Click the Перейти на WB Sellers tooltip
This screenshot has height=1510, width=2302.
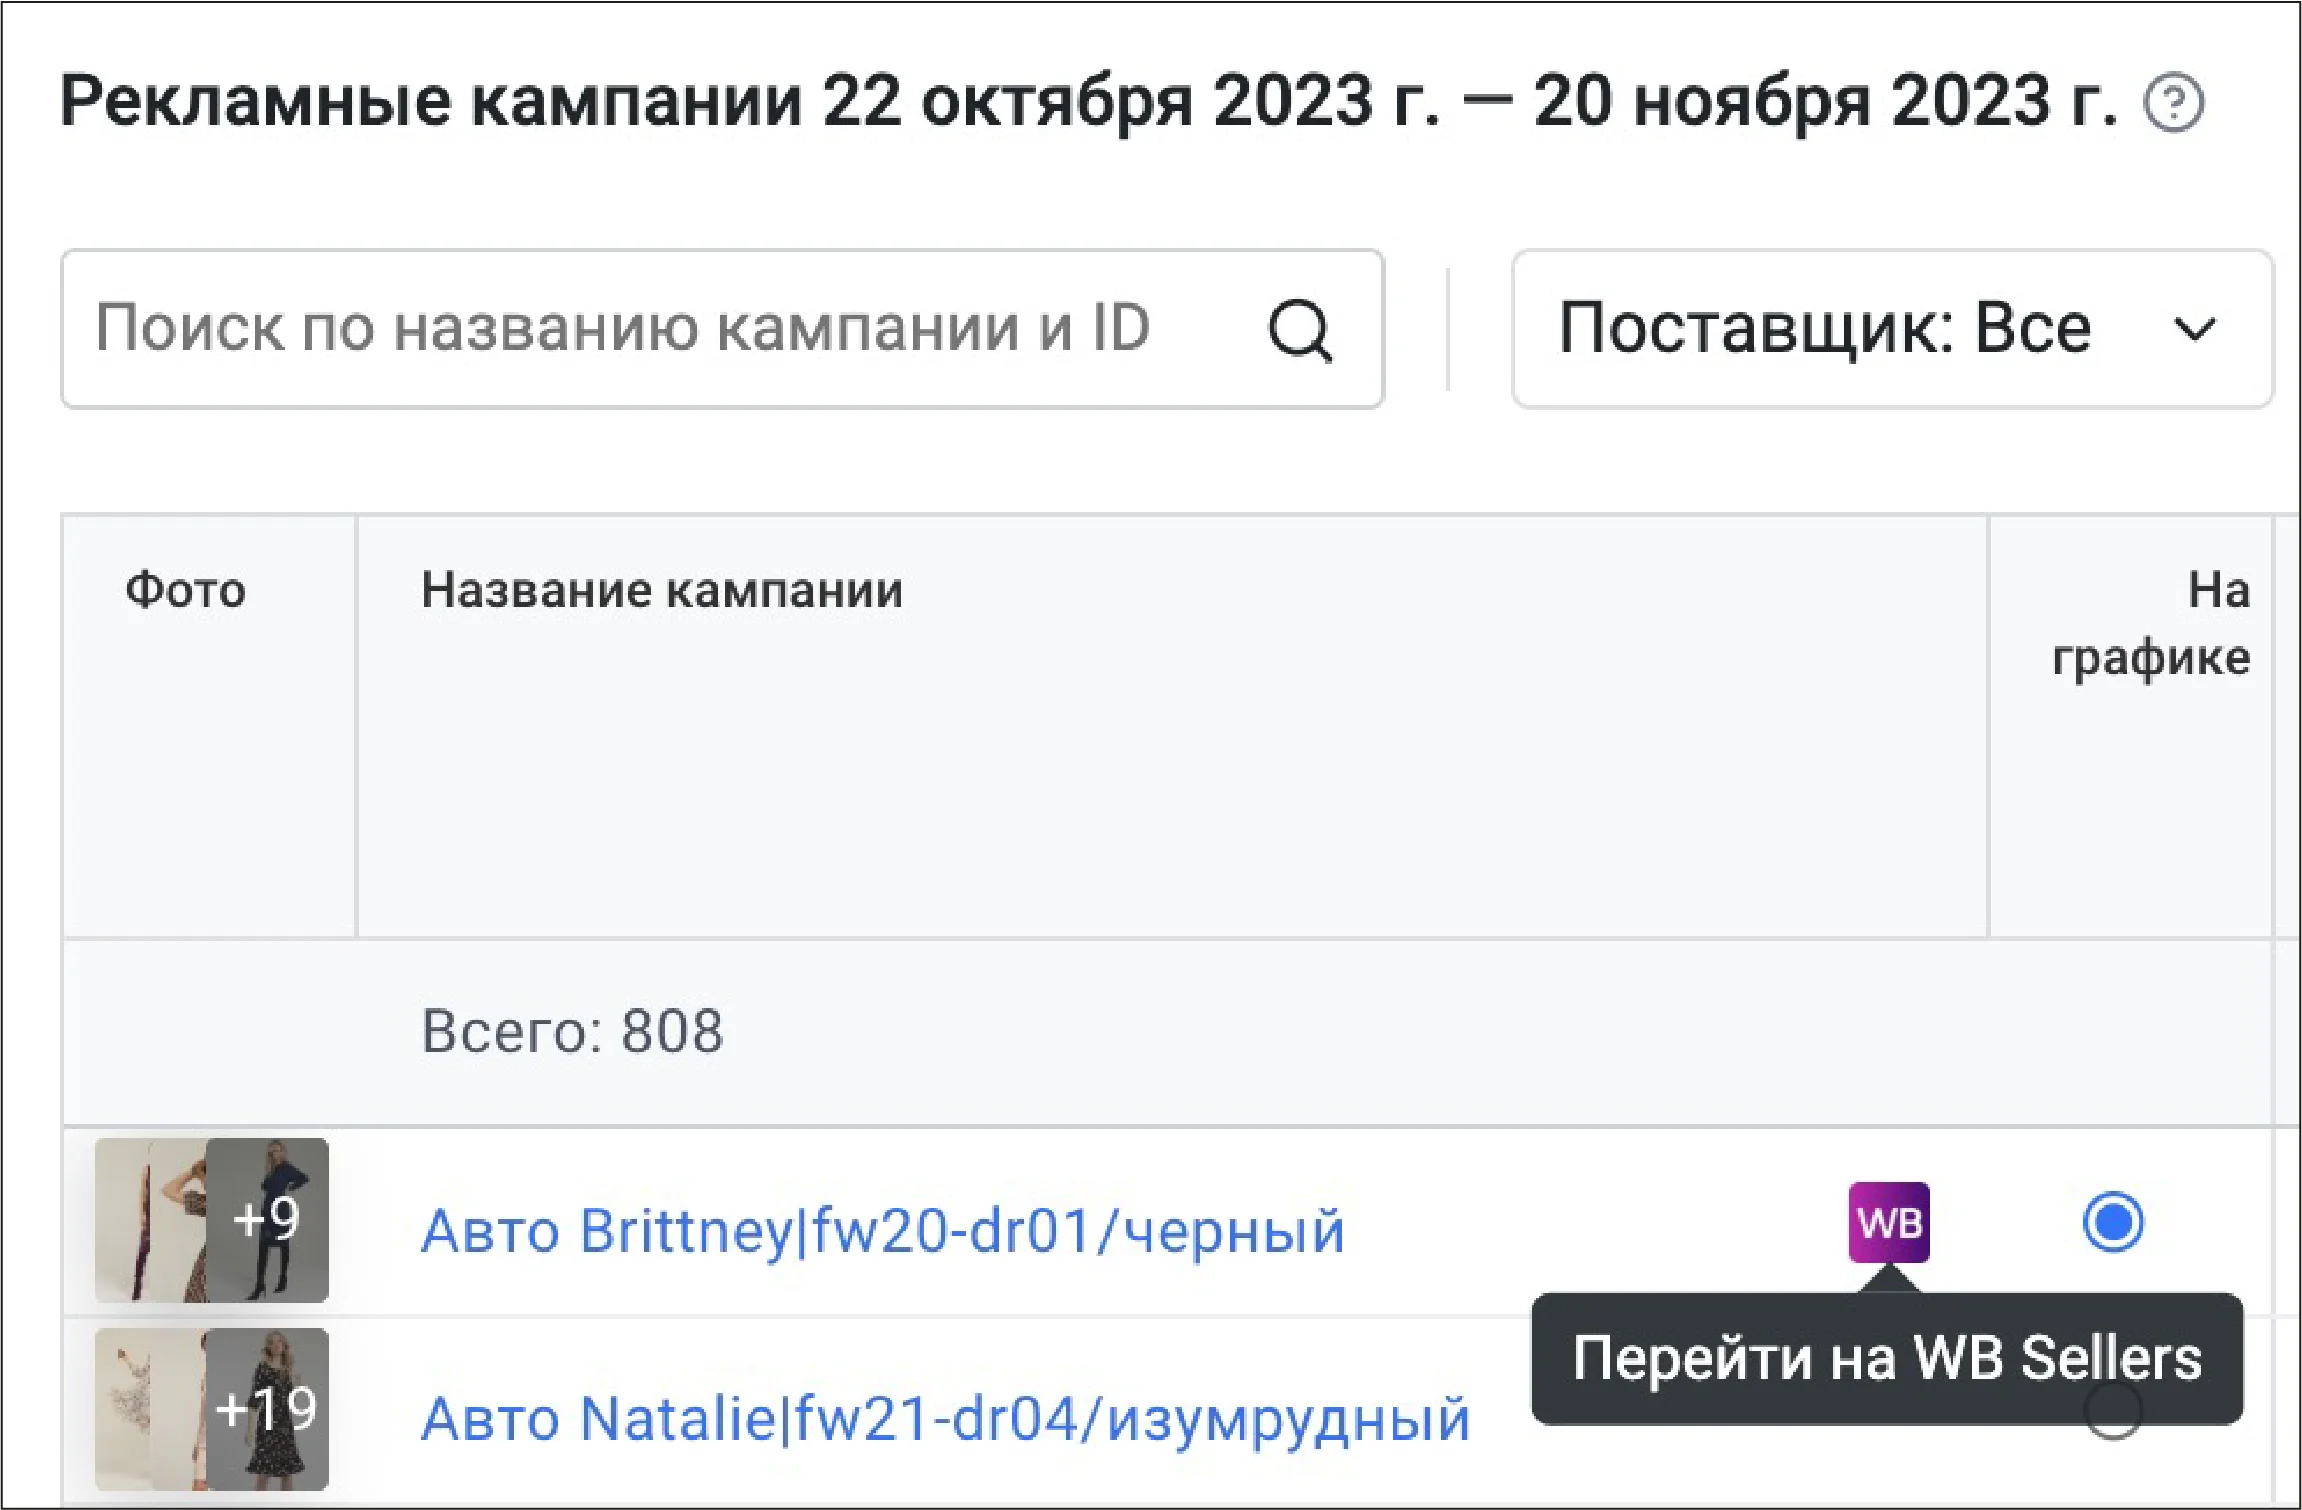pyautogui.click(x=1886, y=1358)
